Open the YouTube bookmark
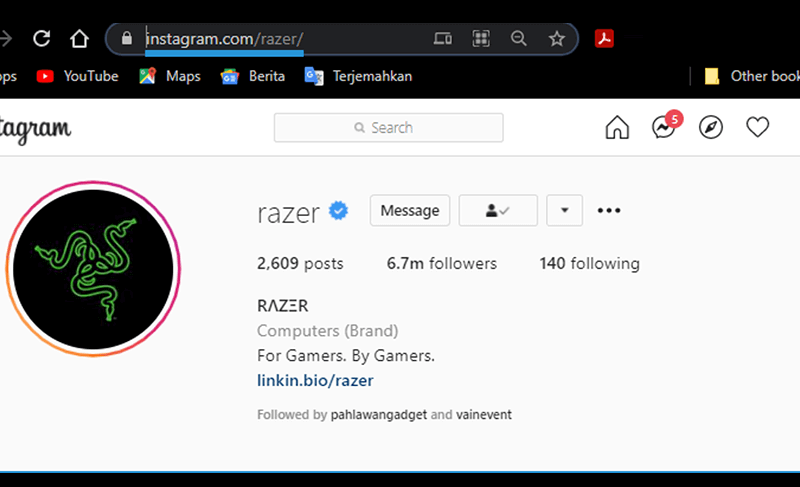800x487 pixels. pos(78,76)
